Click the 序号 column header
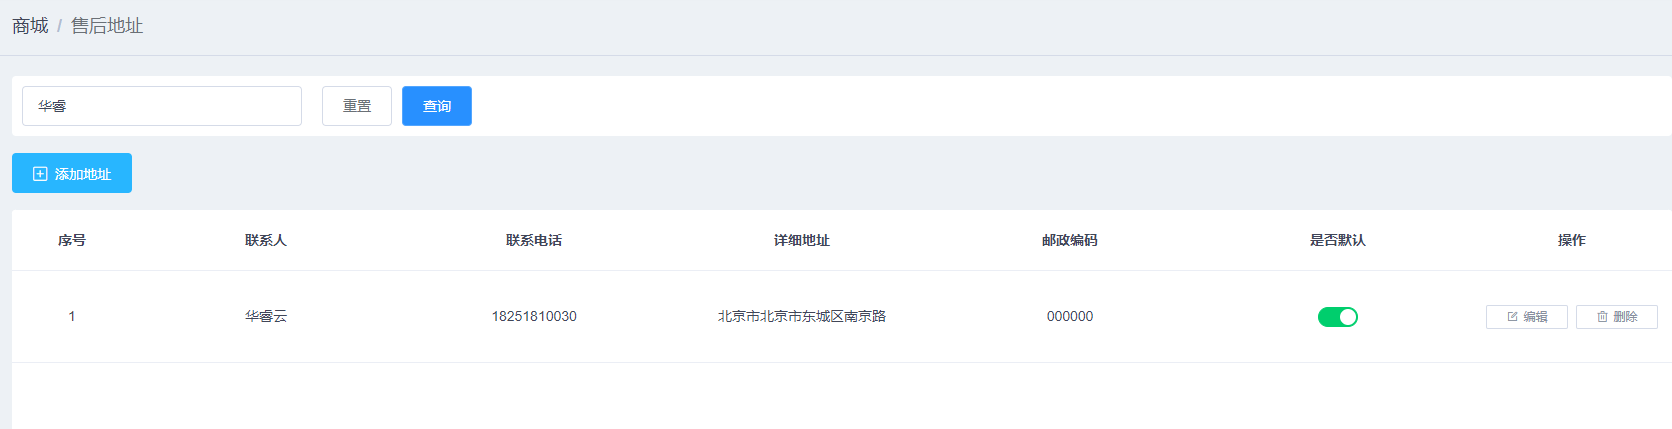Image resolution: width=1672 pixels, height=429 pixels. [72, 240]
